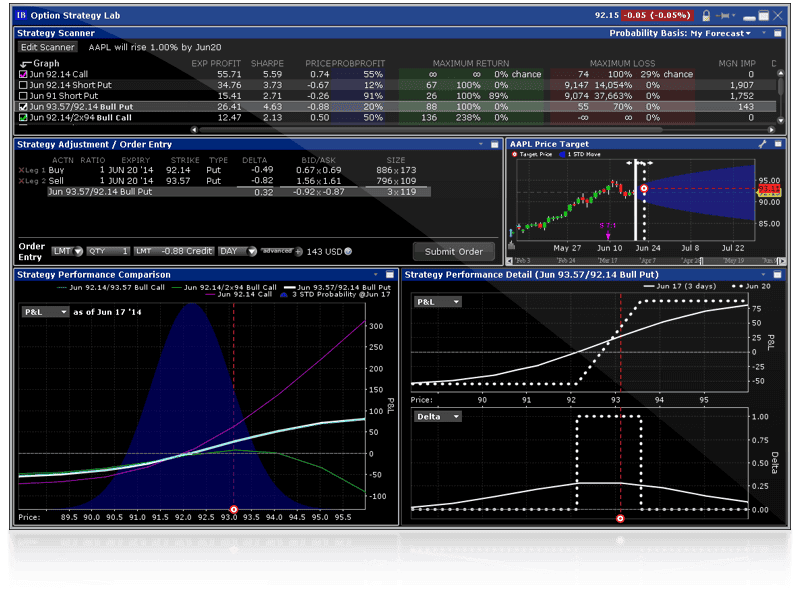Image resolution: width=800 pixels, height=600 pixels.
Task: Open the Strategy Performance Detail menu arrow
Action: [x=764, y=274]
